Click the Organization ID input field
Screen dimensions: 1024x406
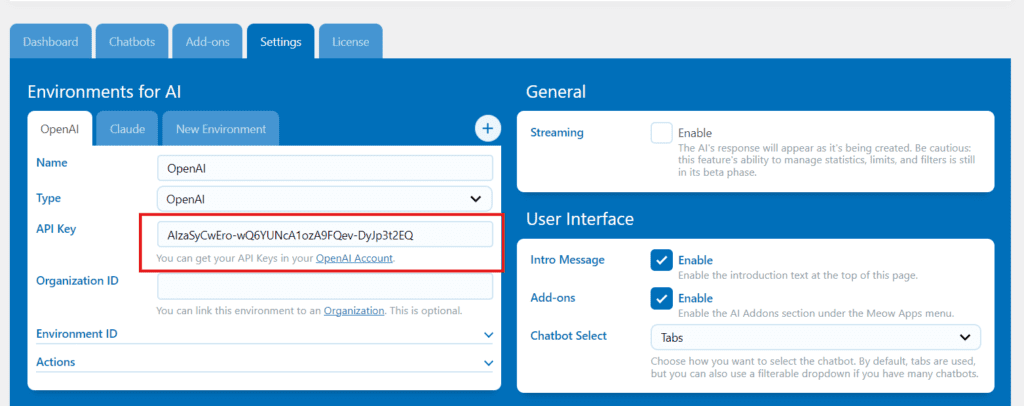click(325, 286)
